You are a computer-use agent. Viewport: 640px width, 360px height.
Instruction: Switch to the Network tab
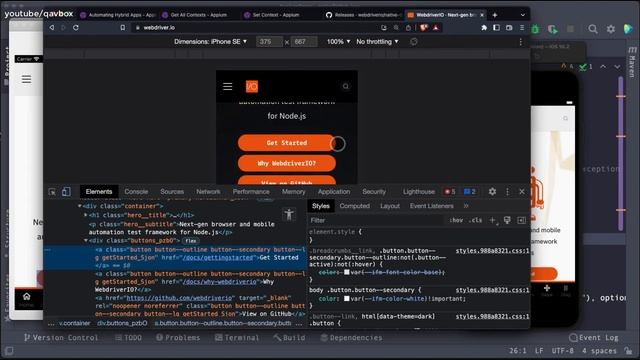(208, 191)
